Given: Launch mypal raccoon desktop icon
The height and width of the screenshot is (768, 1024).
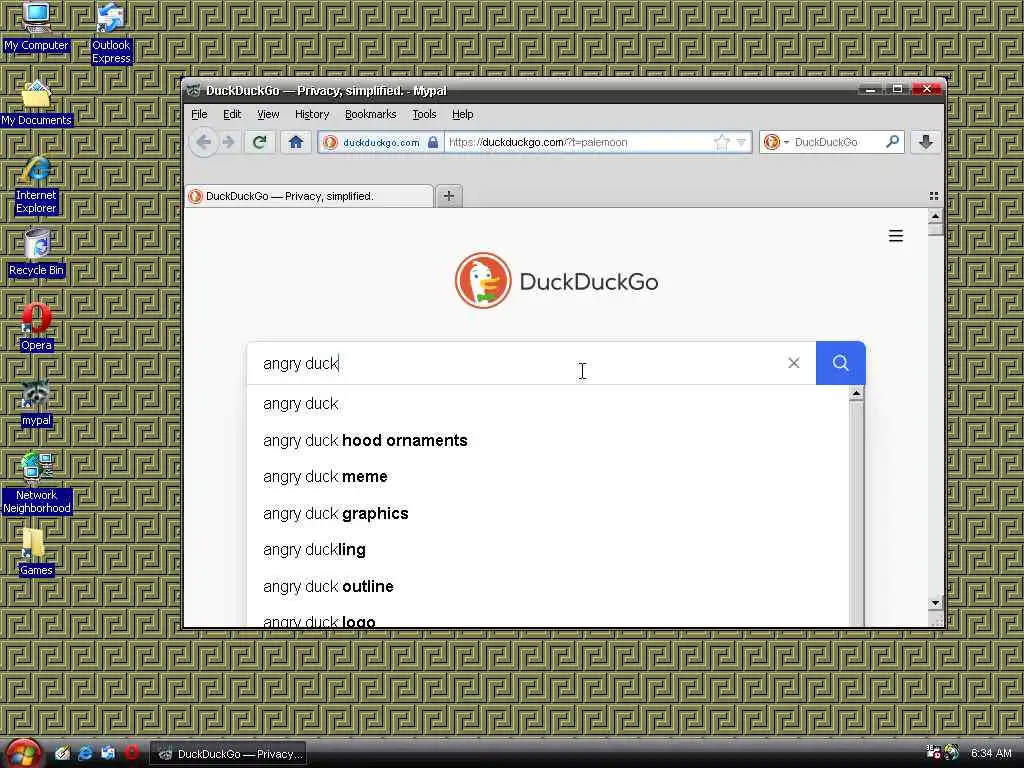Looking at the screenshot, I should 36,403.
